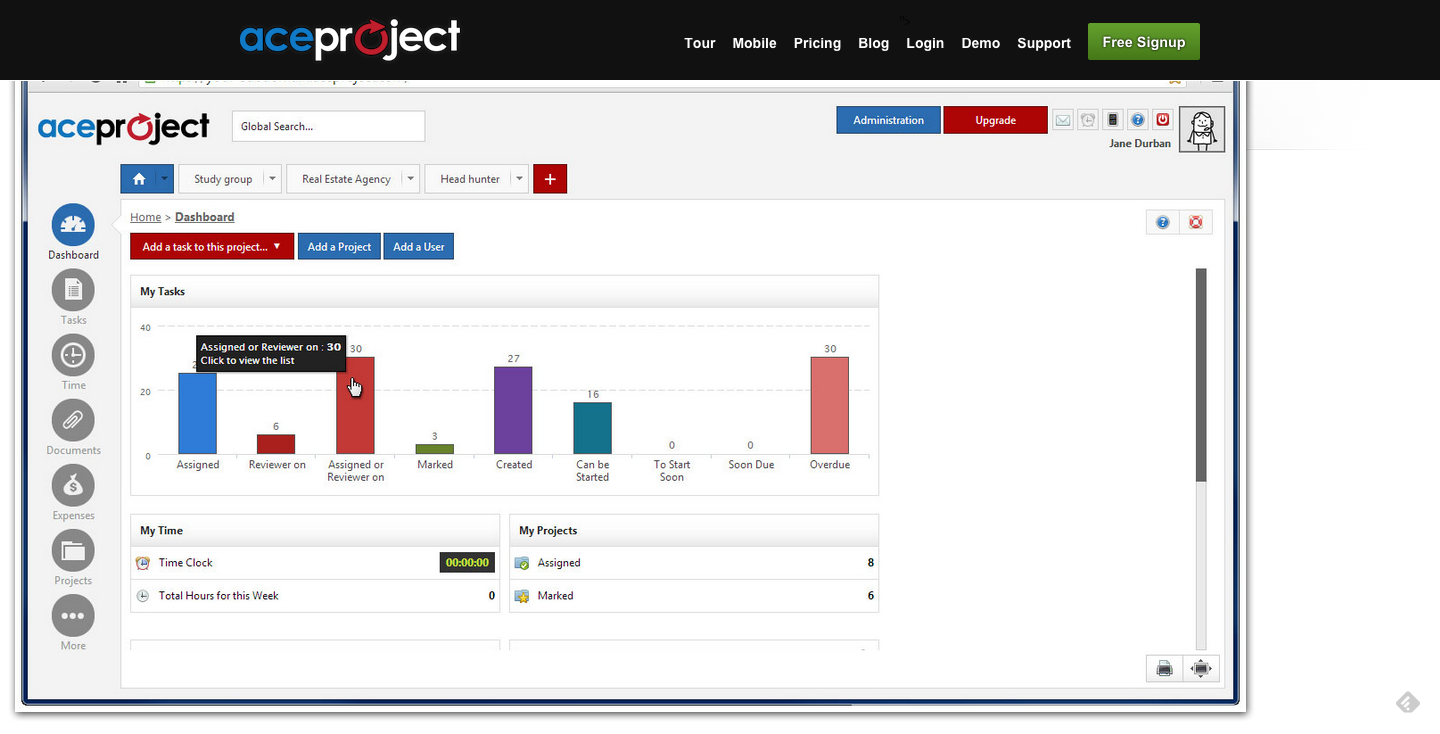Click in the Global Search field
The width and height of the screenshot is (1440, 734).
(x=329, y=126)
